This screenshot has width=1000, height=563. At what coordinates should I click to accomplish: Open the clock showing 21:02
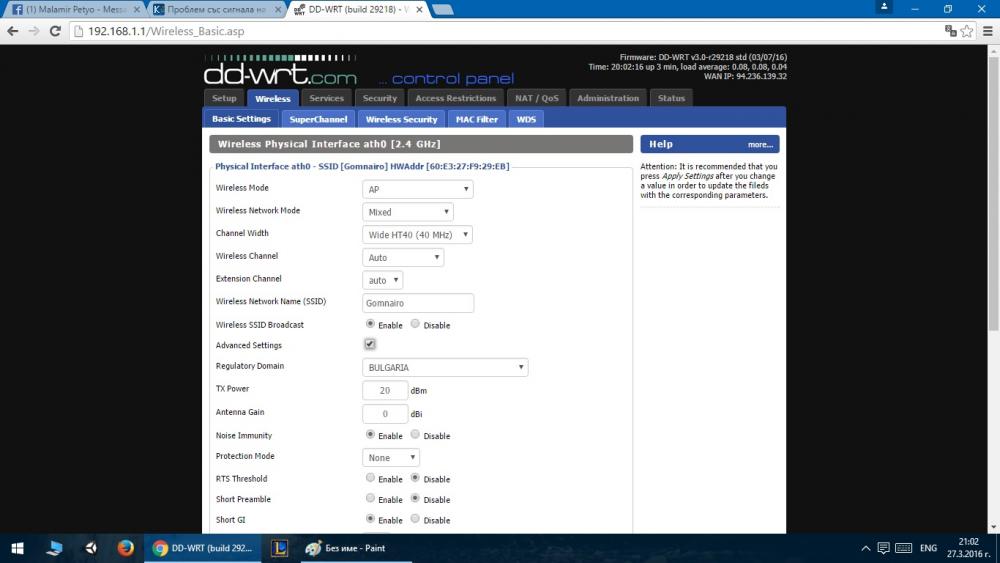click(x=968, y=548)
